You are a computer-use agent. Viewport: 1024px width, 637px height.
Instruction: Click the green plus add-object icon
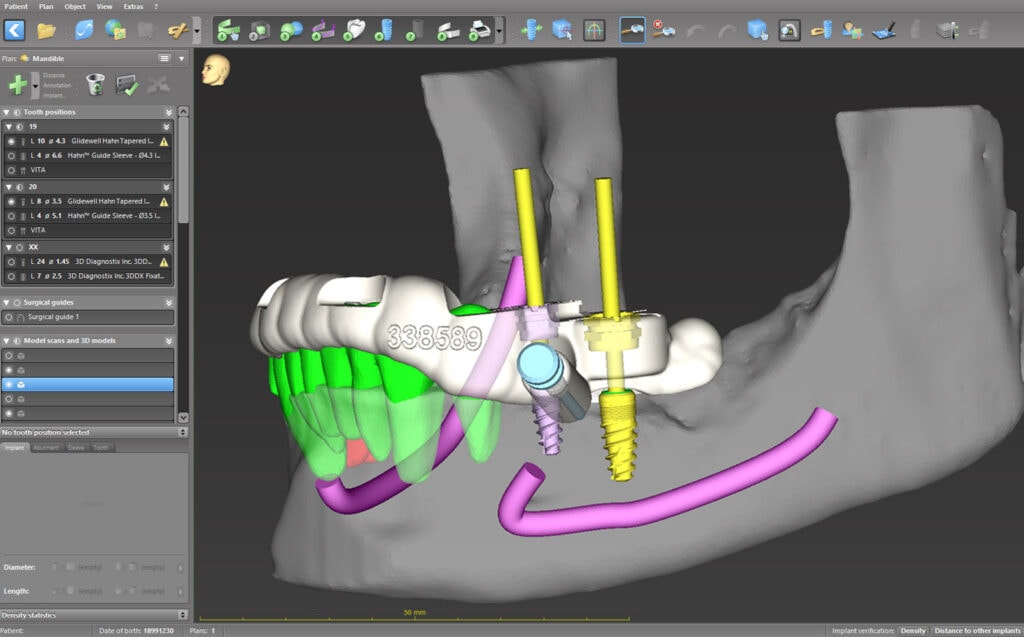(x=17, y=85)
